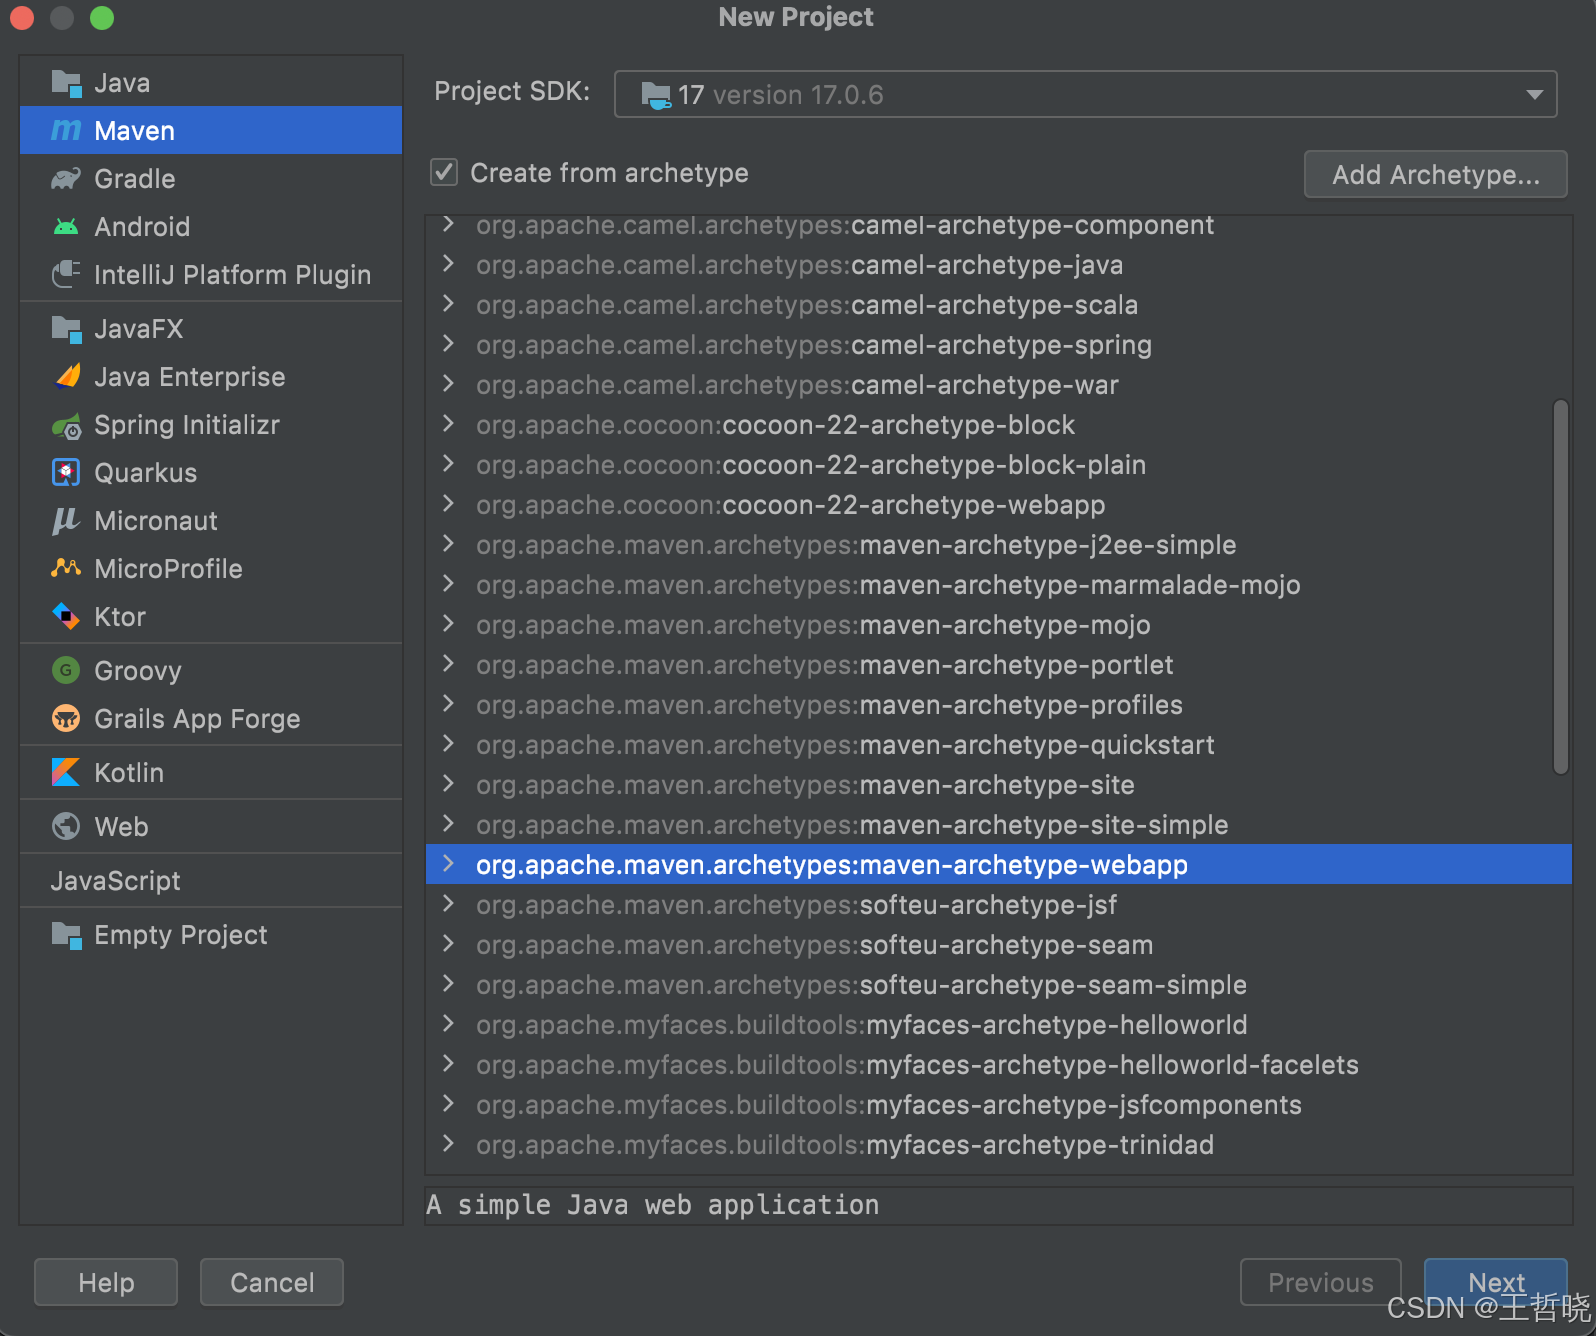This screenshot has height=1336, width=1596.
Task: Click the JDK folder icon in SDK field
Action: click(656, 95)
